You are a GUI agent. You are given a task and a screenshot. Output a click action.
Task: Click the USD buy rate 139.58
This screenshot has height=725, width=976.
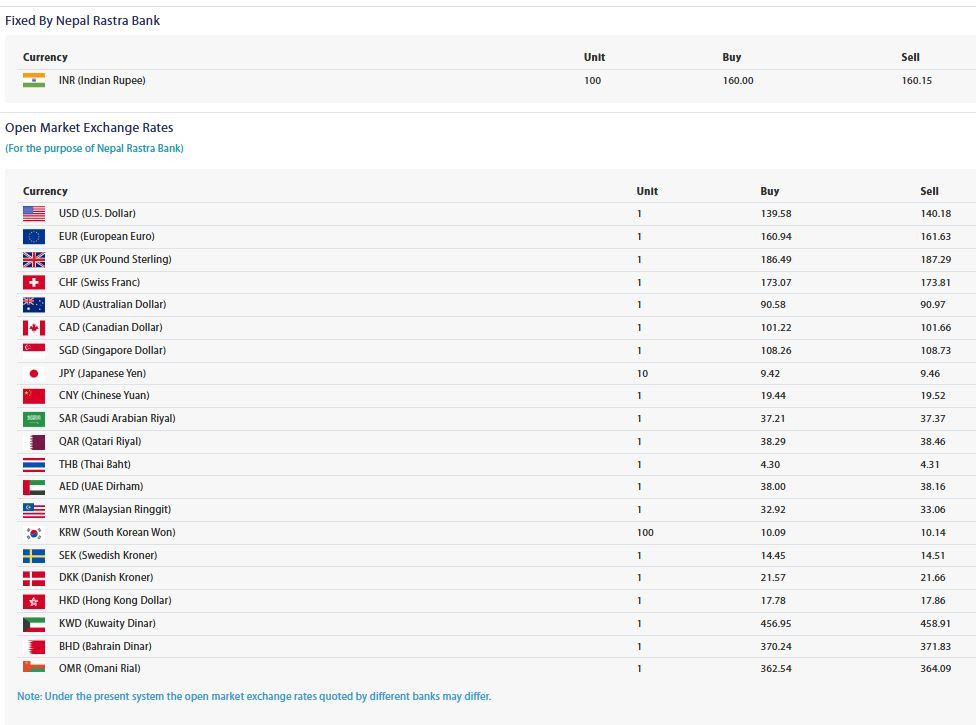click(x=776, y=213)
